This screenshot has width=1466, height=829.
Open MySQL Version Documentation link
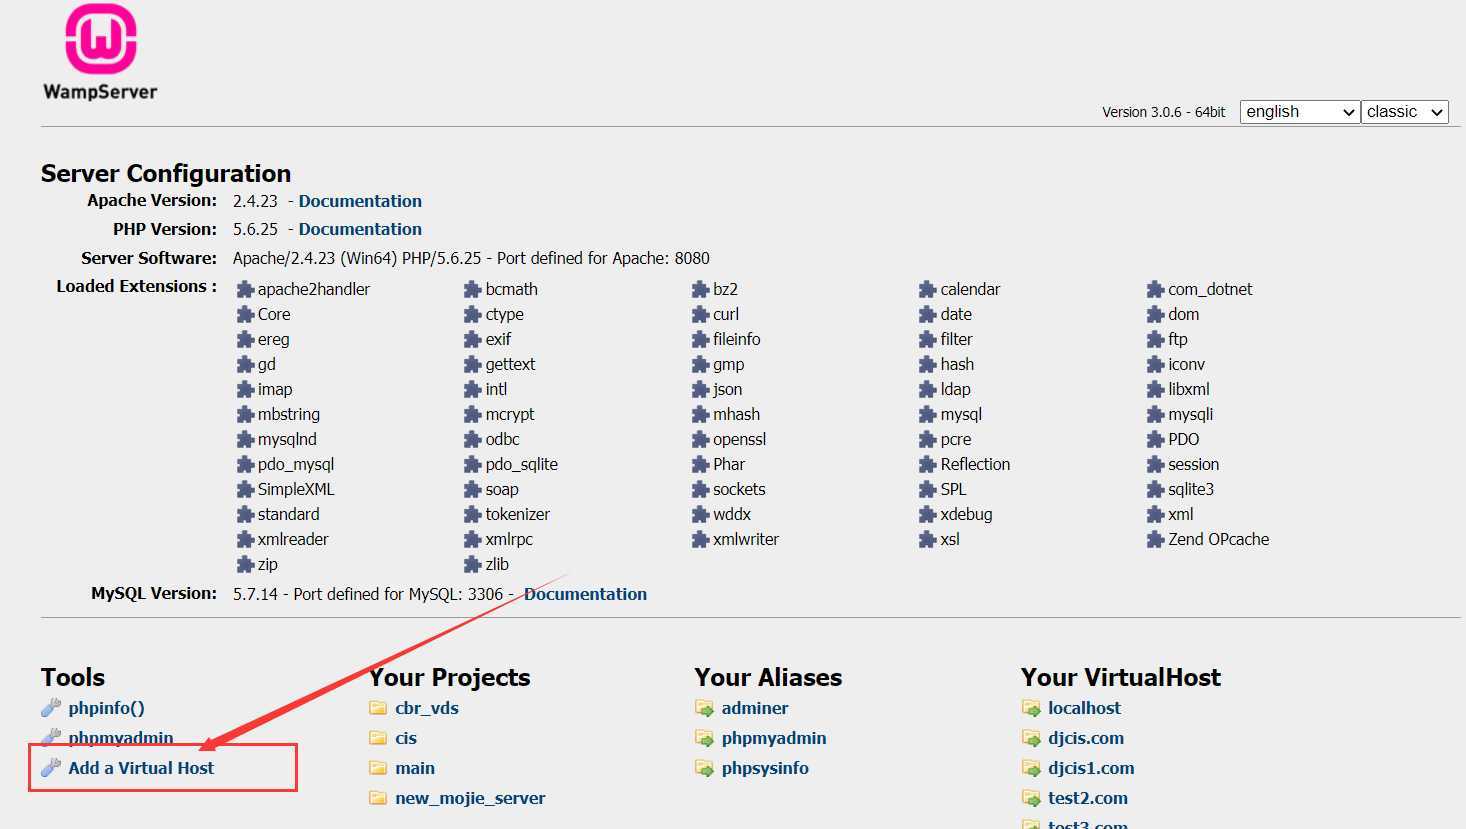(585, 594)
